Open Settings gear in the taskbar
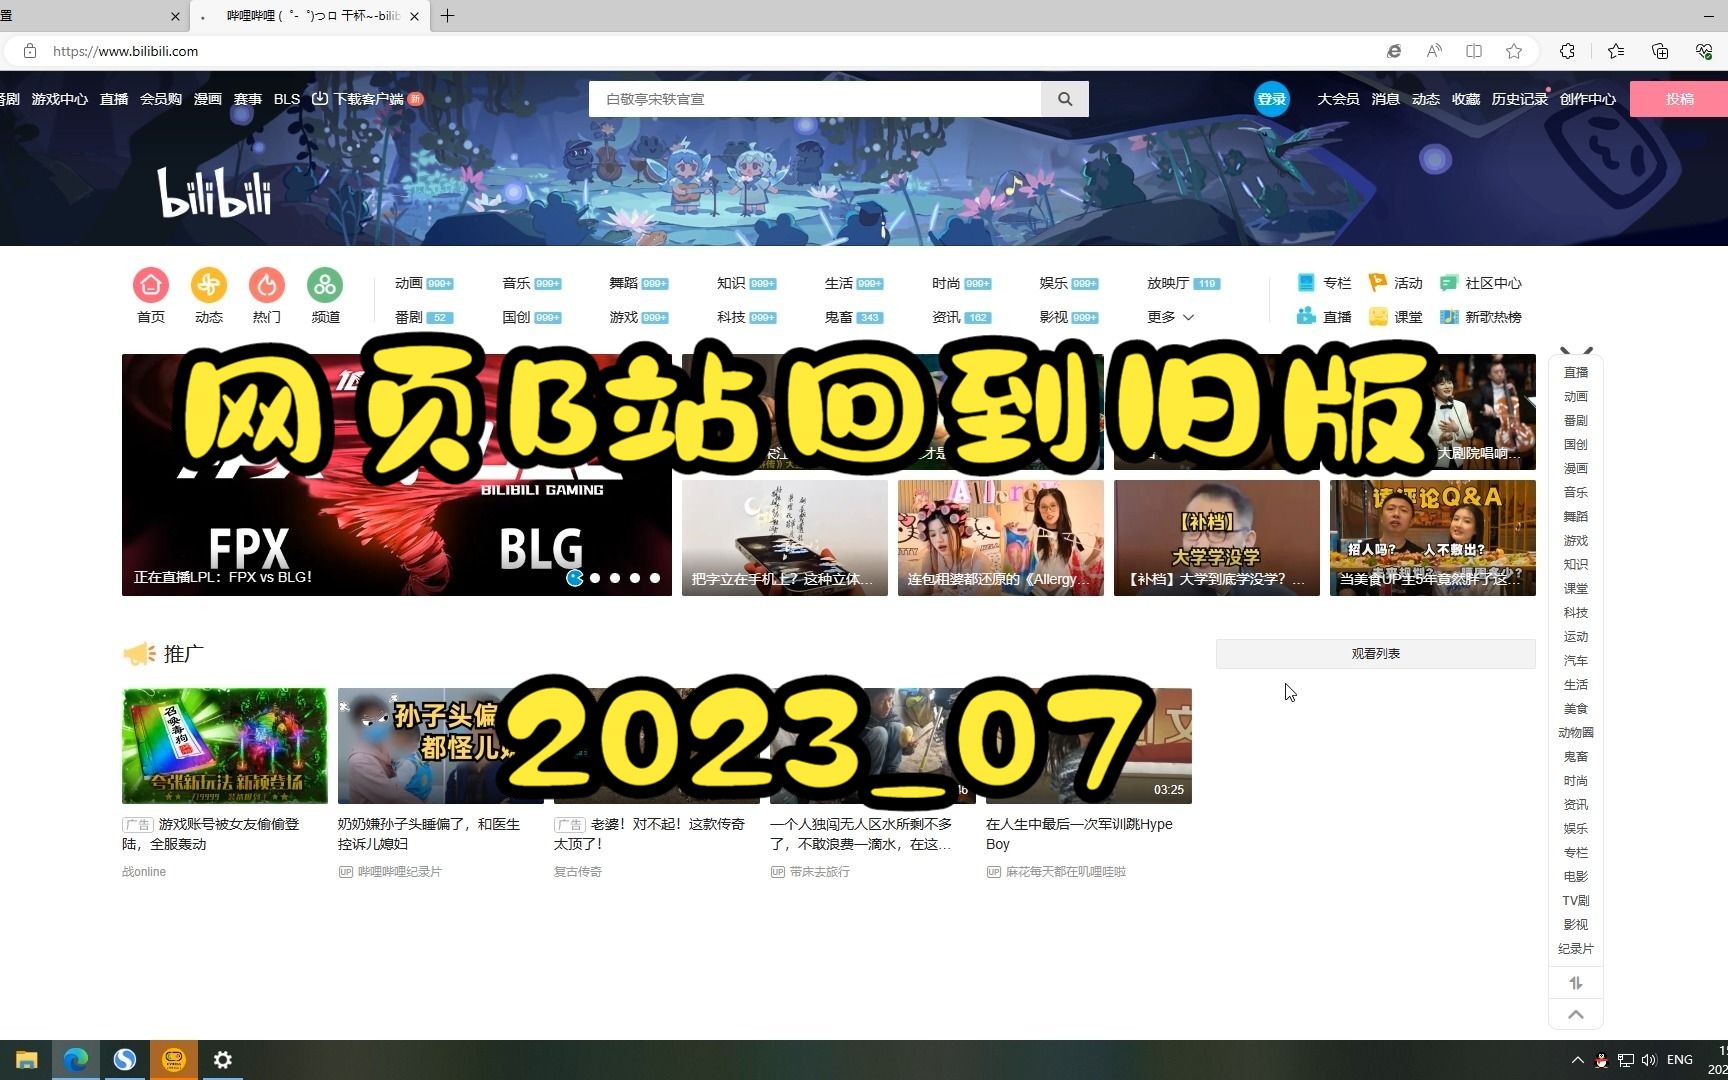Viewport: 1728px width, 1080px height. pyautogui.click(x=223, y=1060)
